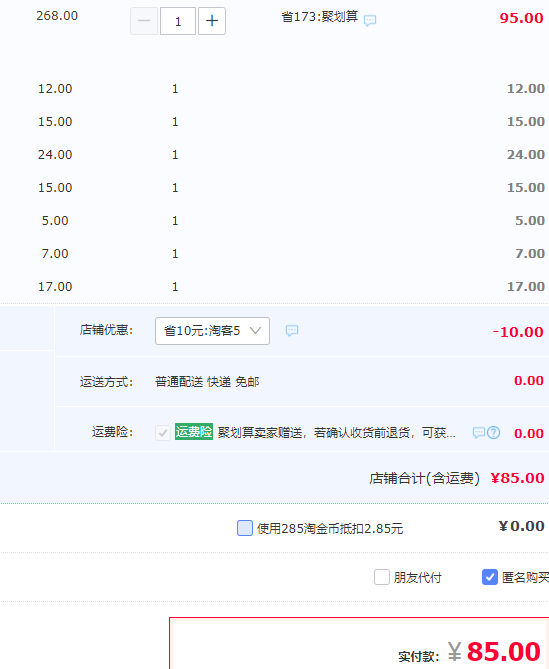Click the 聚划算卖家赠送 insurance description text
Image resolution: width=549 pixels, height=669 pixels.
[x=337, y=433]
